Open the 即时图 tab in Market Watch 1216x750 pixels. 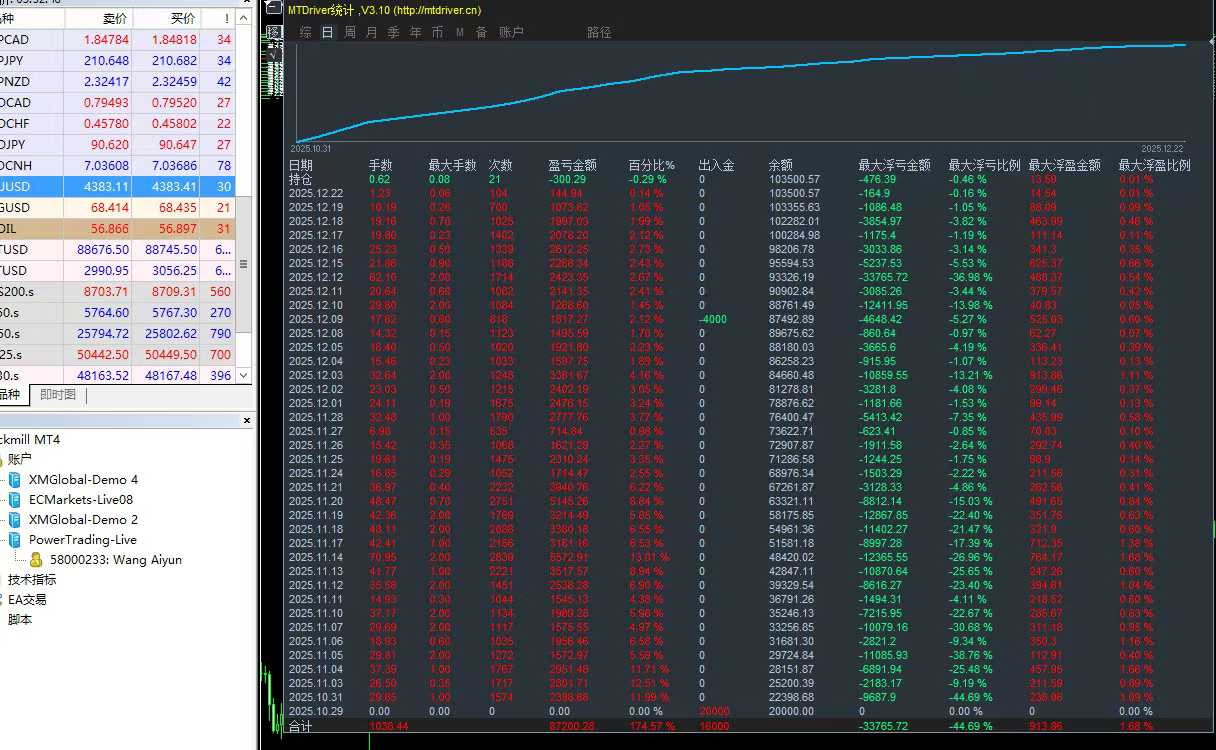58,395
